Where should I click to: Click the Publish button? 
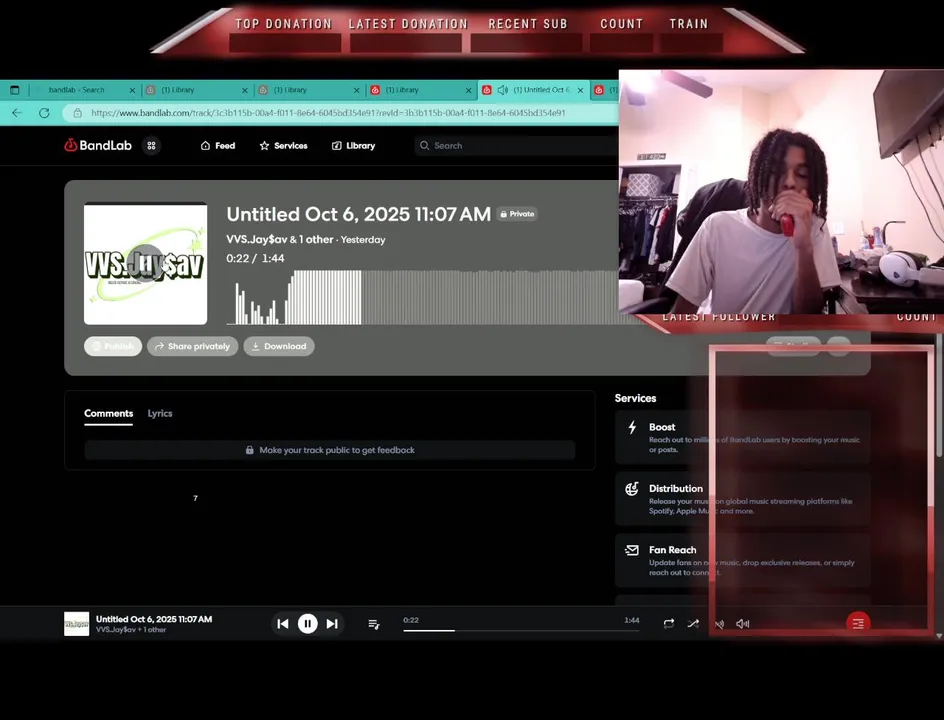pos(113,346)
